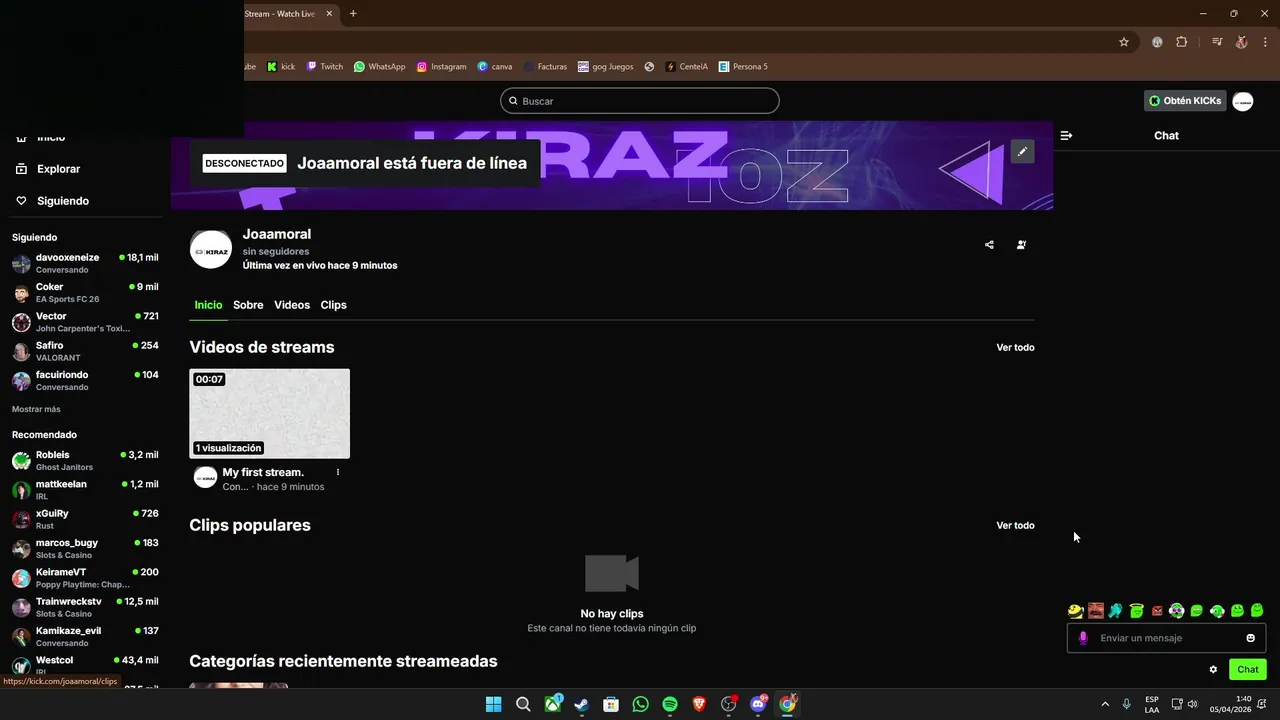Viewport: 1280px width, 720px height.
Task: Open the Twitch bookmark
Action: 324,67
